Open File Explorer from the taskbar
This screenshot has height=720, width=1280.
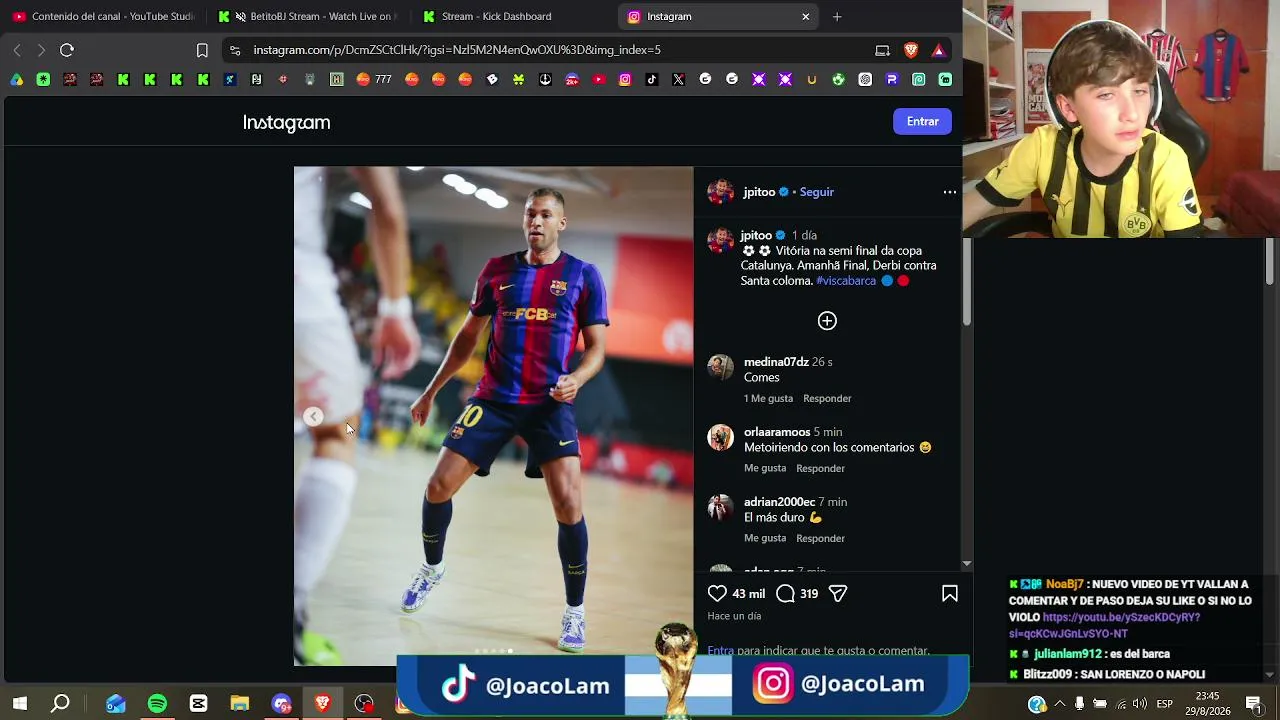click(x=239, y=704)
